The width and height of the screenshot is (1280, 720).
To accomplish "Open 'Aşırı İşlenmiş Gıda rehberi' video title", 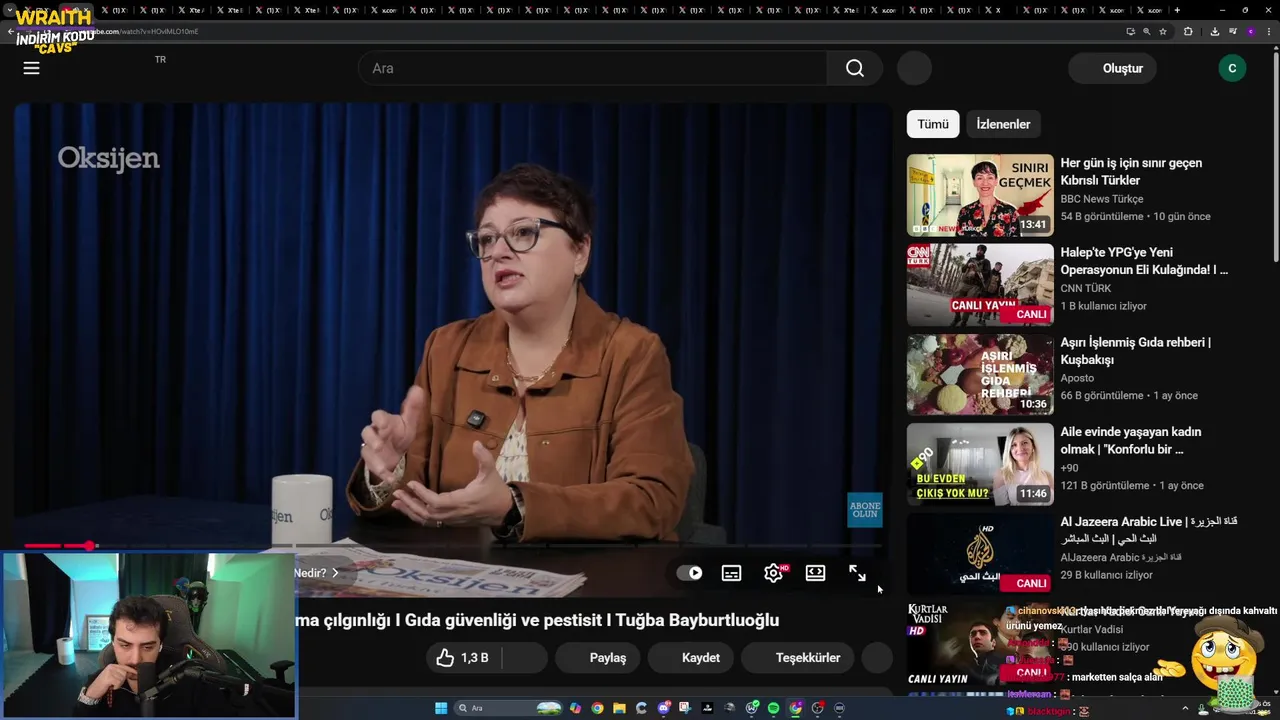I will pos(1135,351).
